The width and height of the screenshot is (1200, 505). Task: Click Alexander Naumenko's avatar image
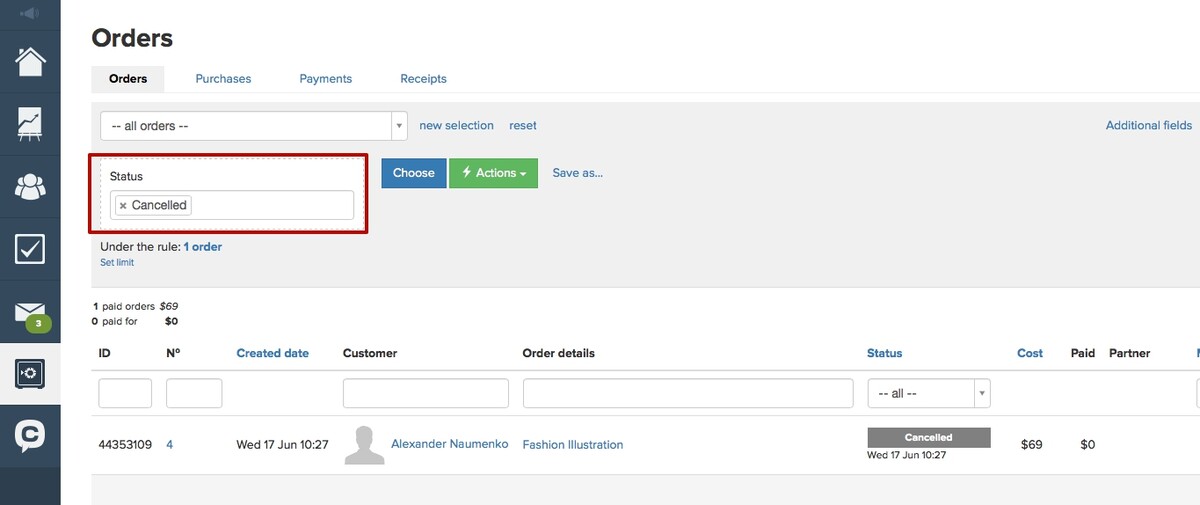pyautogui.click(x=365, y=445)
